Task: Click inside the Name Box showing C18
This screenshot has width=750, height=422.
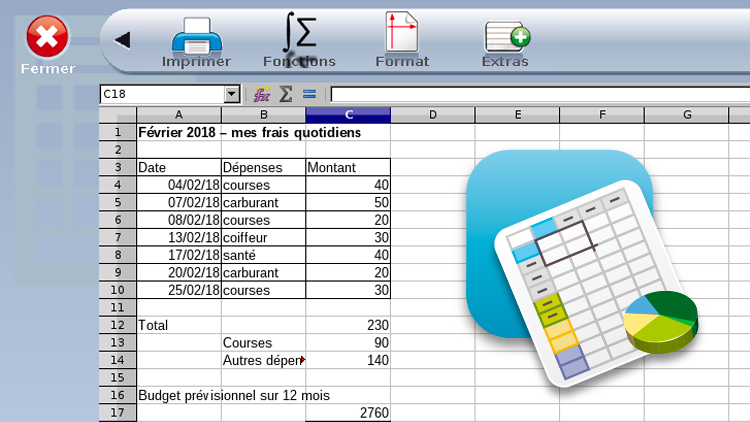Action: click(x=162, y=94)
